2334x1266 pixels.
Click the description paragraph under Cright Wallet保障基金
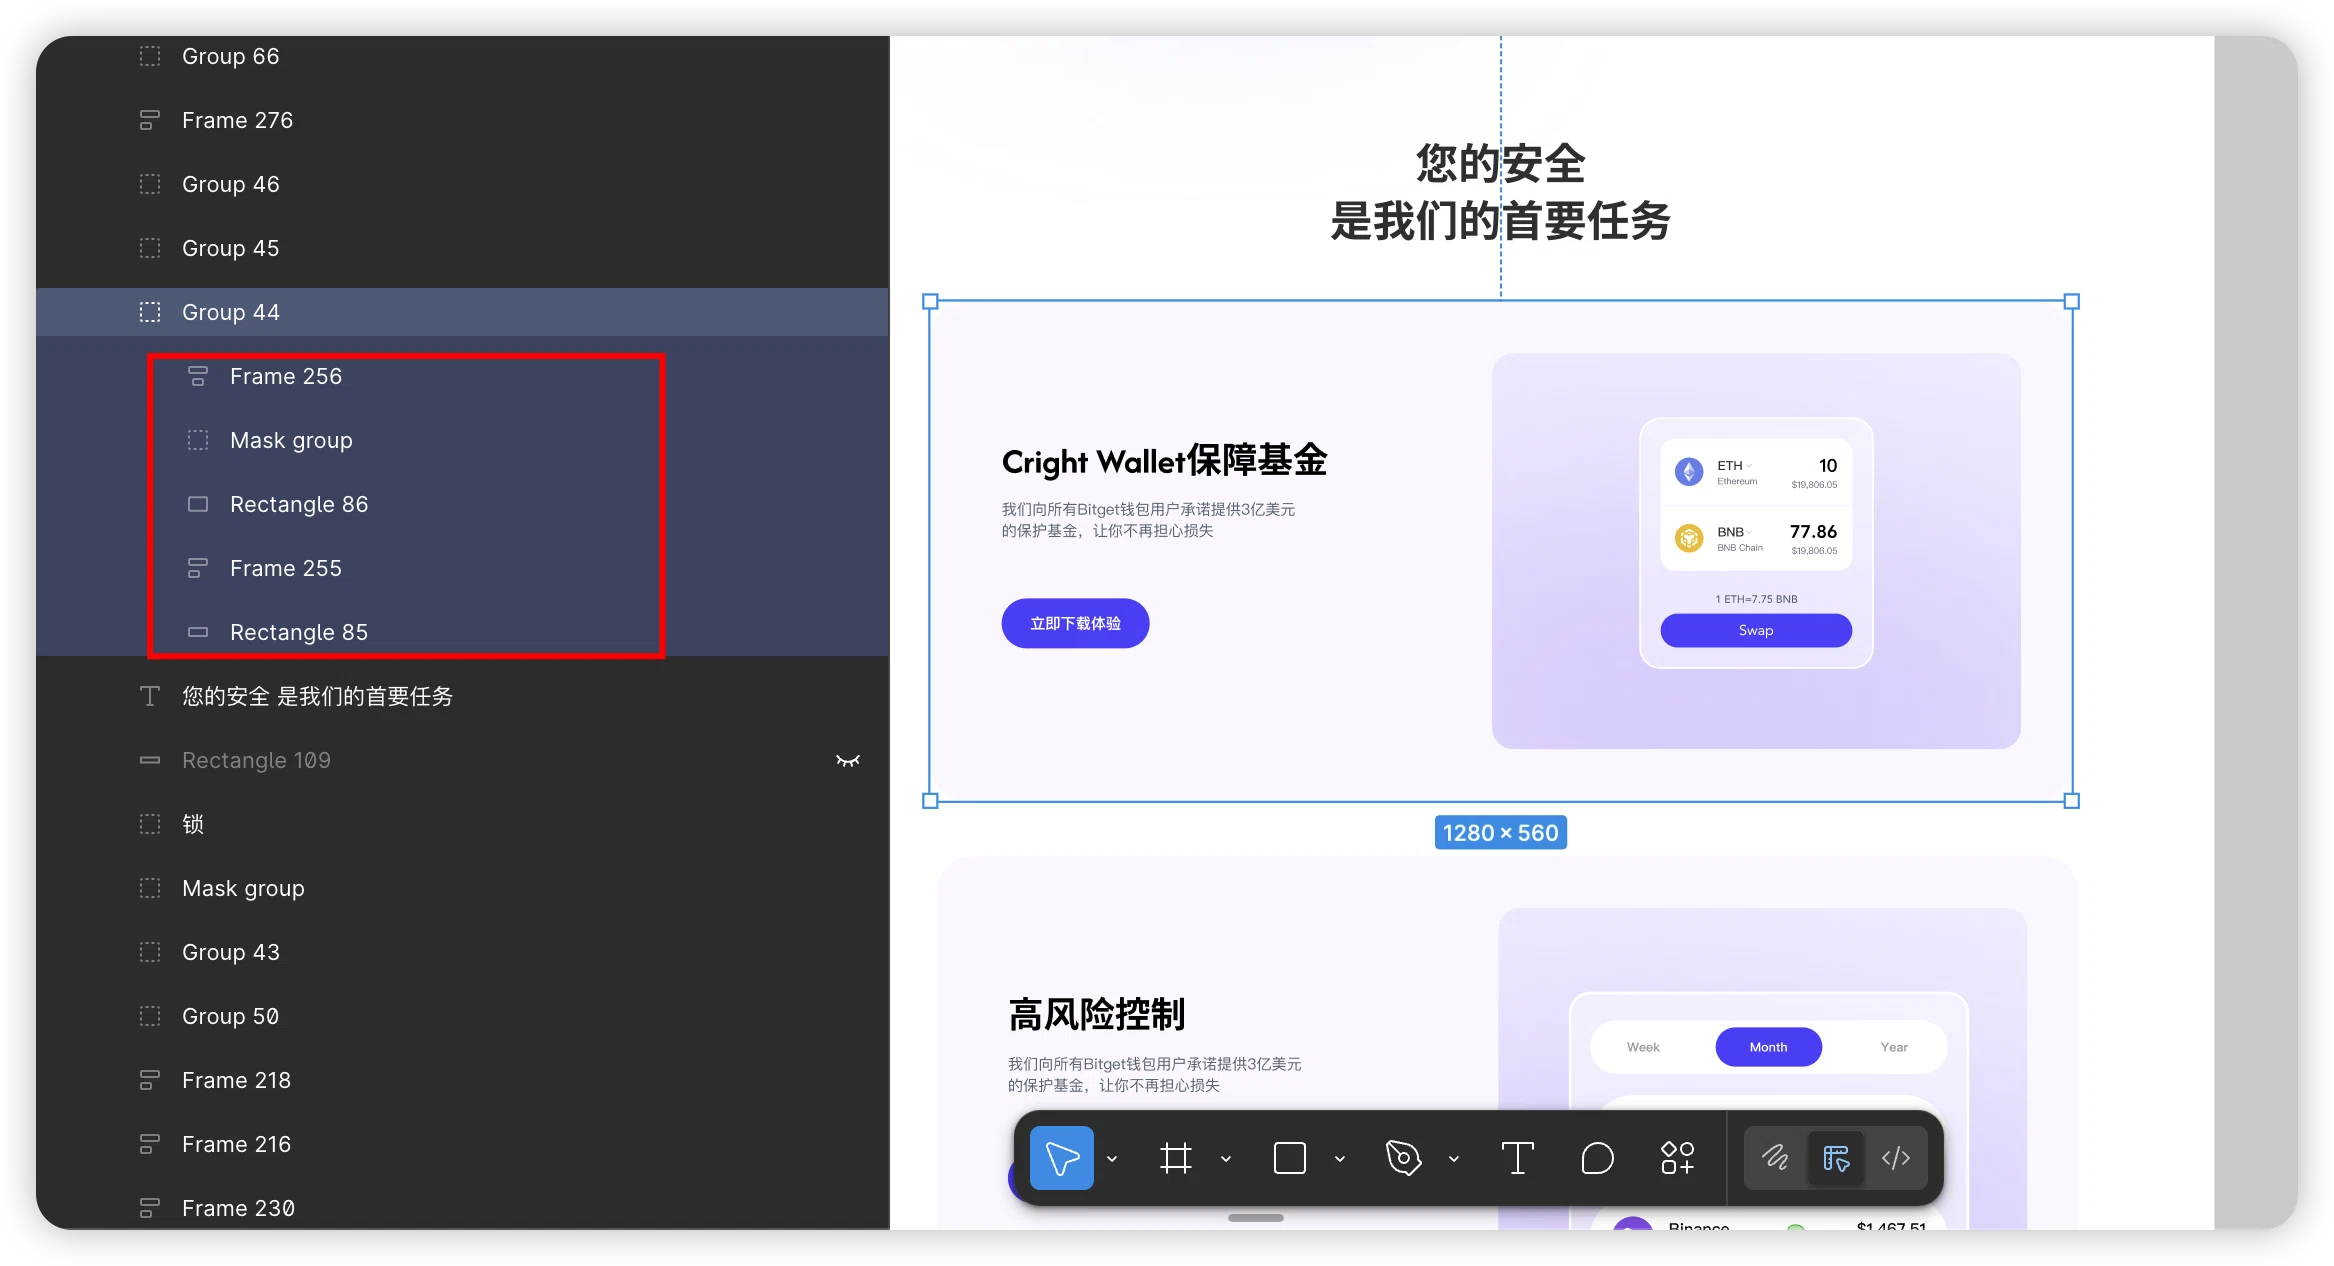click(x=1148, y=520)
